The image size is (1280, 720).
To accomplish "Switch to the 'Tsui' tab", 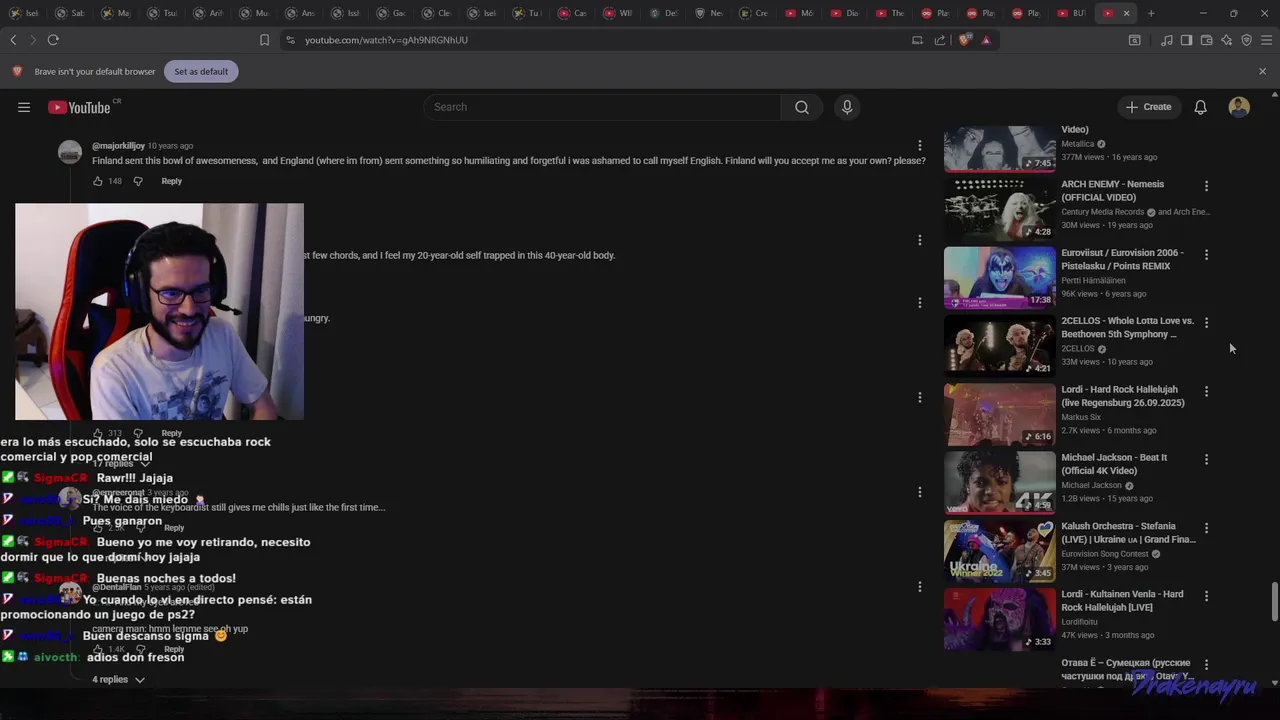I will tap(160, 13).
